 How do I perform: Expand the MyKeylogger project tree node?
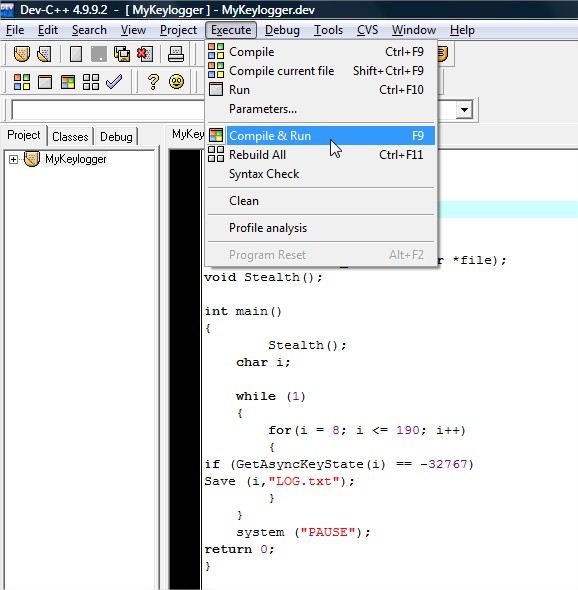tap(13, 160)
